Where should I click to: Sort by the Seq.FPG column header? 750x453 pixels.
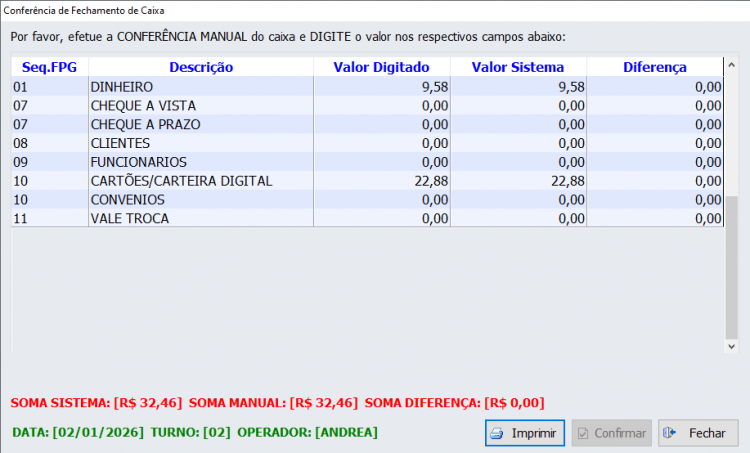[48, 67]
